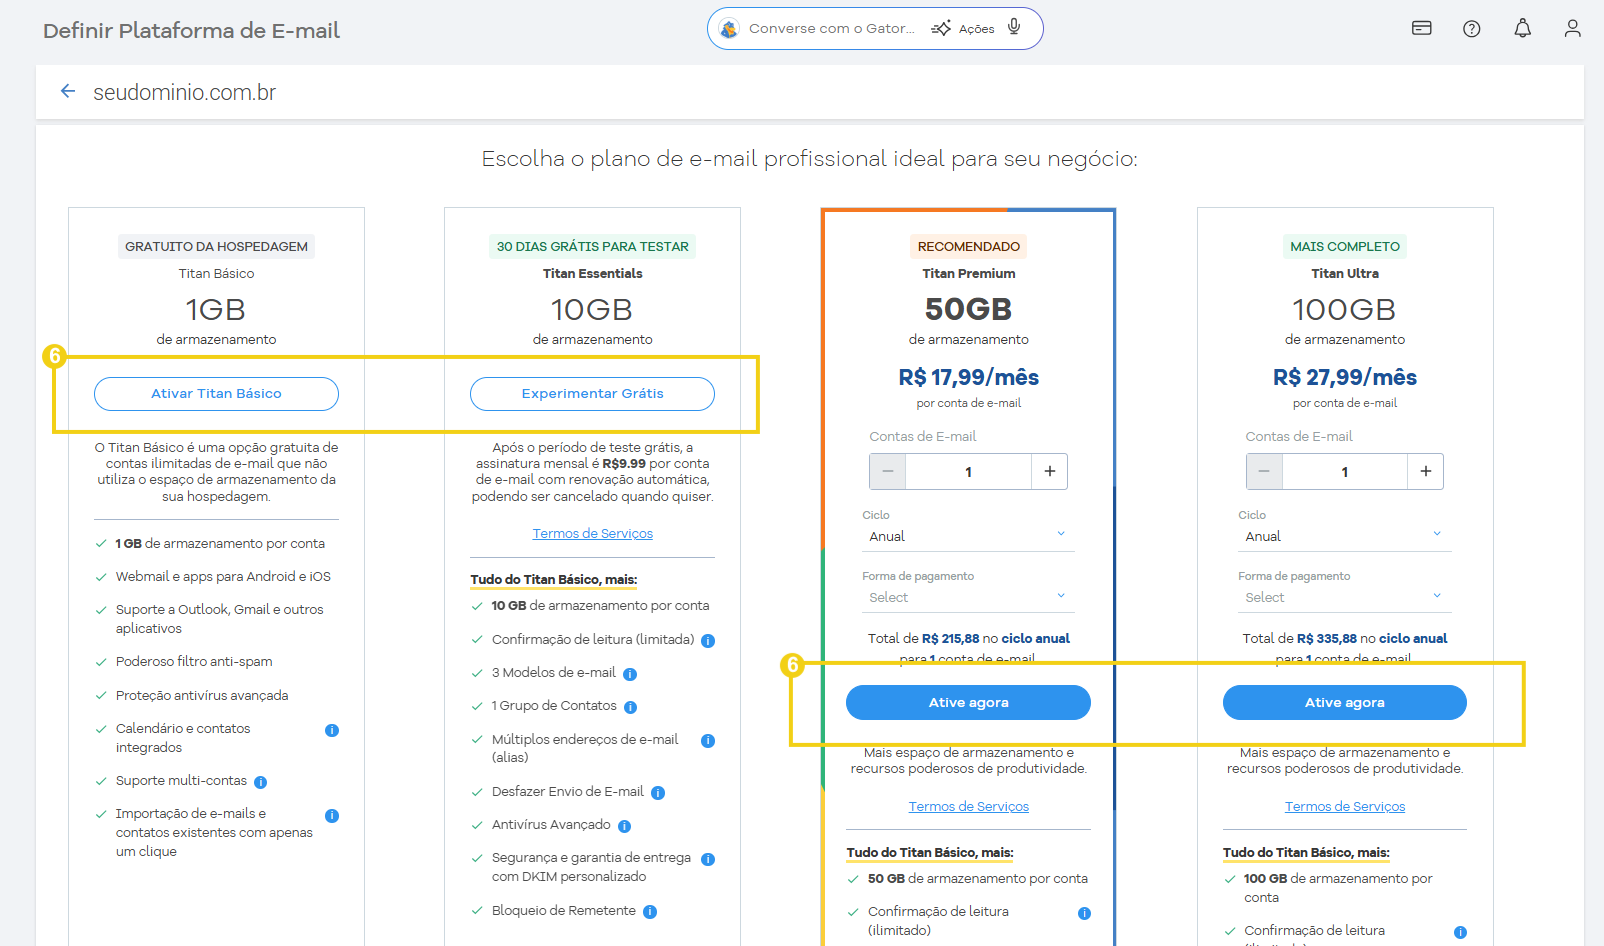Open the help question mark icon
1604x946 pixels.
[1471, 29]
